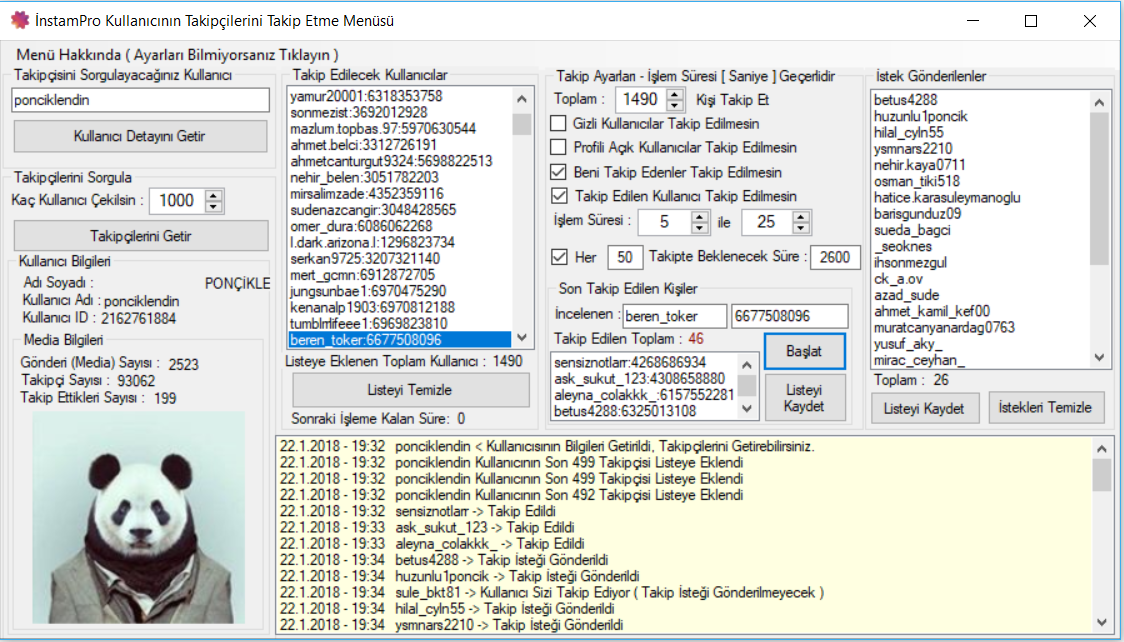Click İncelenen ID field 6677508096
This screenshot has width=1124, height=642.
pos(789,316)
